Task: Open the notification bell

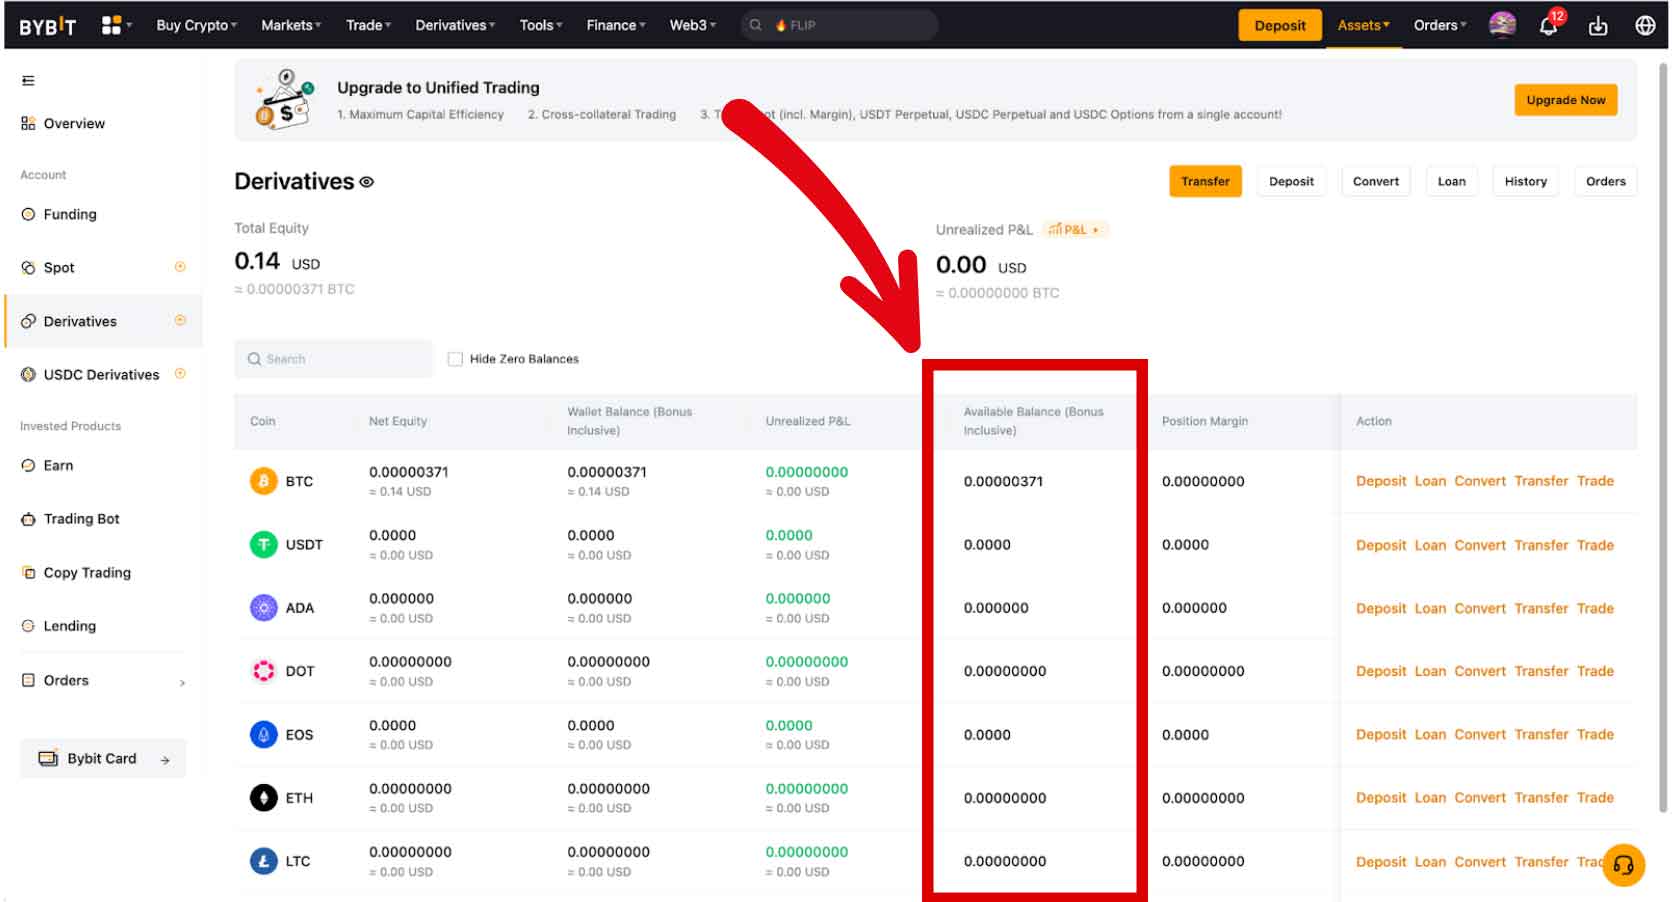Action: coord(1548,27)
